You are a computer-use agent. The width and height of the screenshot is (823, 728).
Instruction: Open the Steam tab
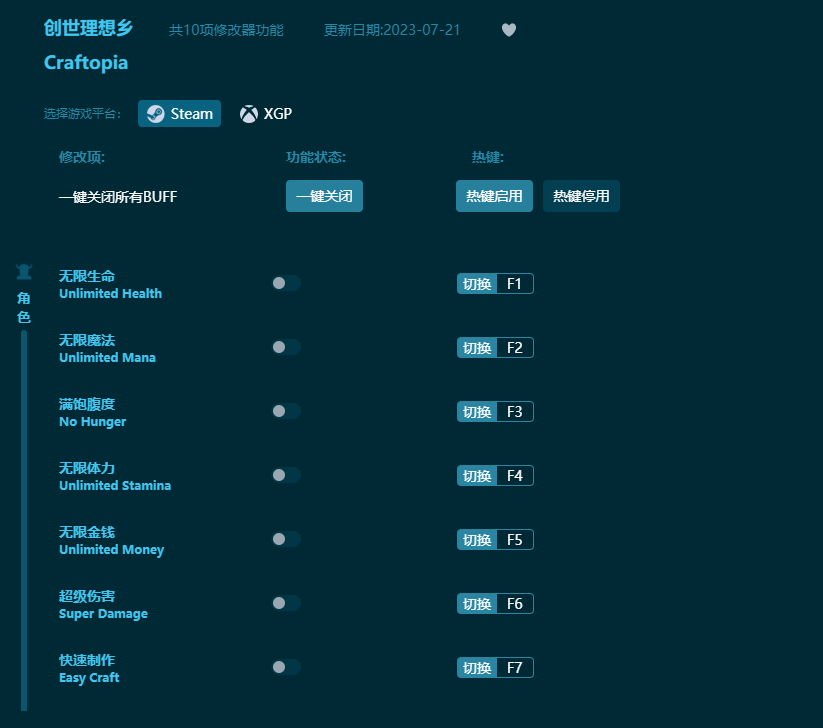[x=179, y=113]
